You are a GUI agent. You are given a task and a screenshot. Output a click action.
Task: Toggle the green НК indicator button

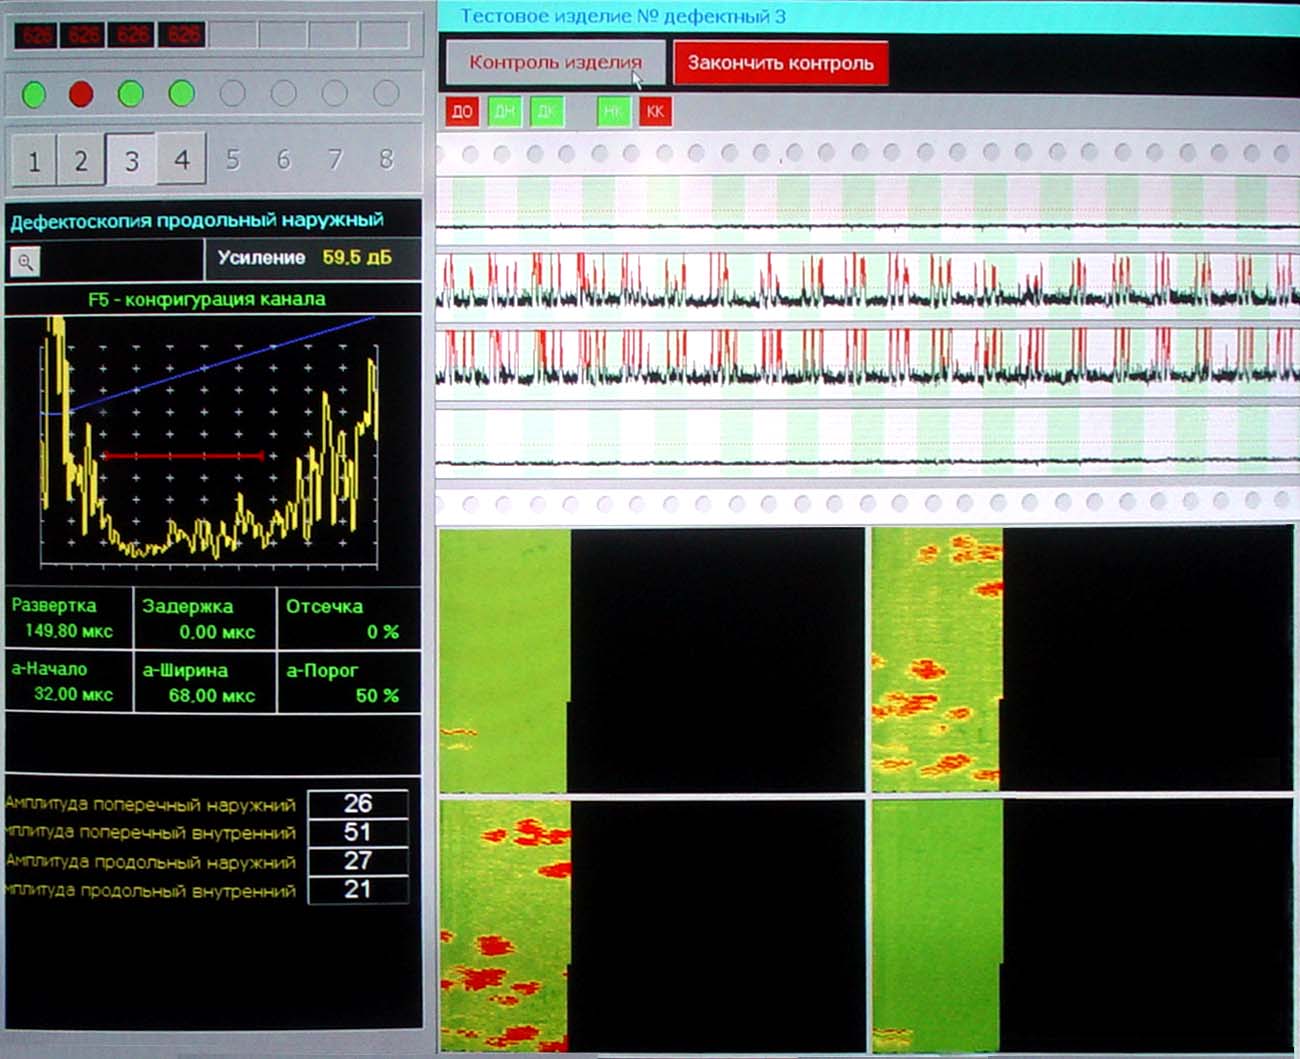(x=613, y=111)
